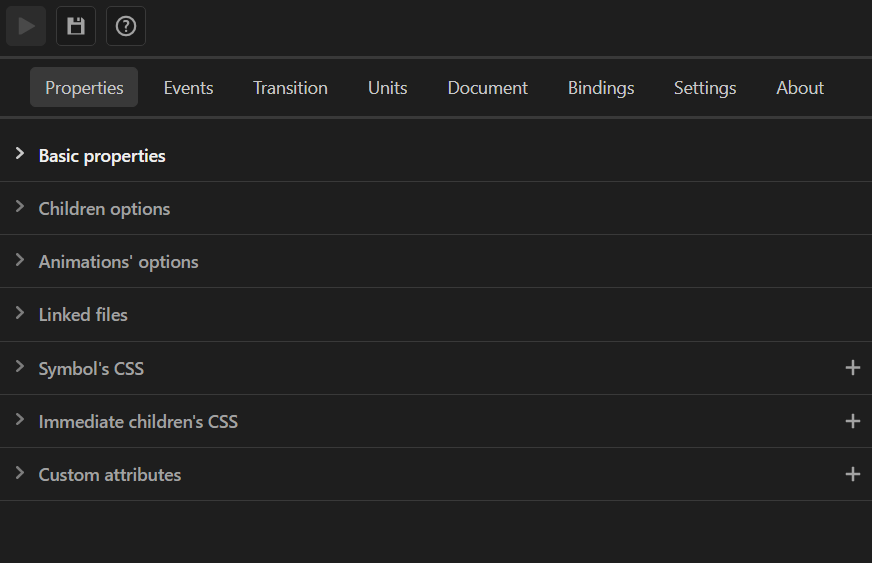The width and height of the screenshot is (872, 563).
Task: Add rule to Immediate children's CSS
Action: pos(853,421)
